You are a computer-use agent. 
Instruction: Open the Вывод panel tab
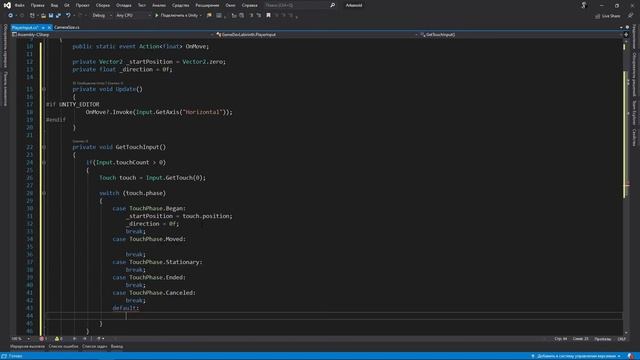pos(117,347)
